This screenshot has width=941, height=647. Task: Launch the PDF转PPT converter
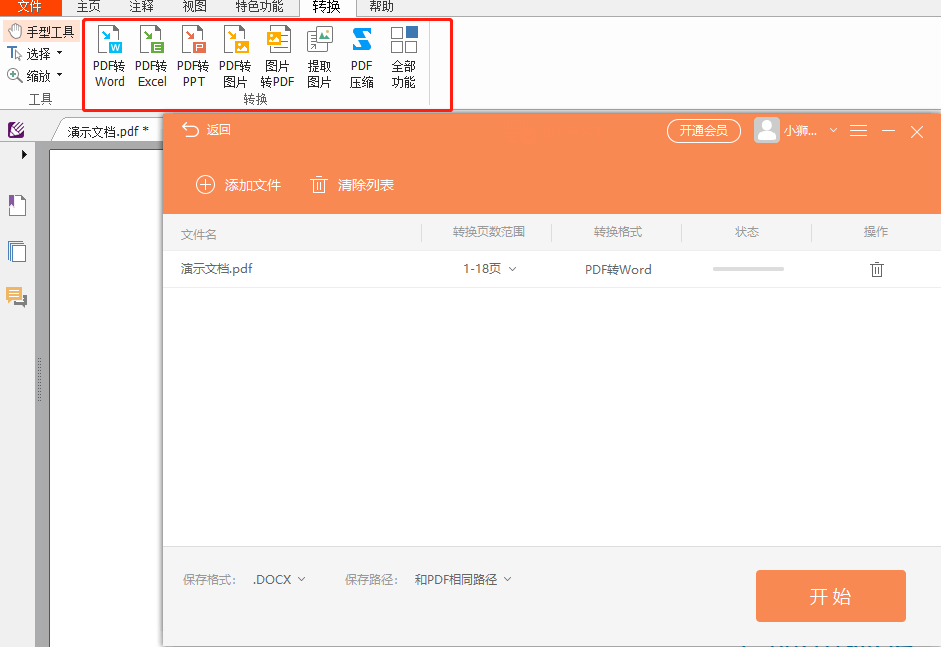(193, 55)
